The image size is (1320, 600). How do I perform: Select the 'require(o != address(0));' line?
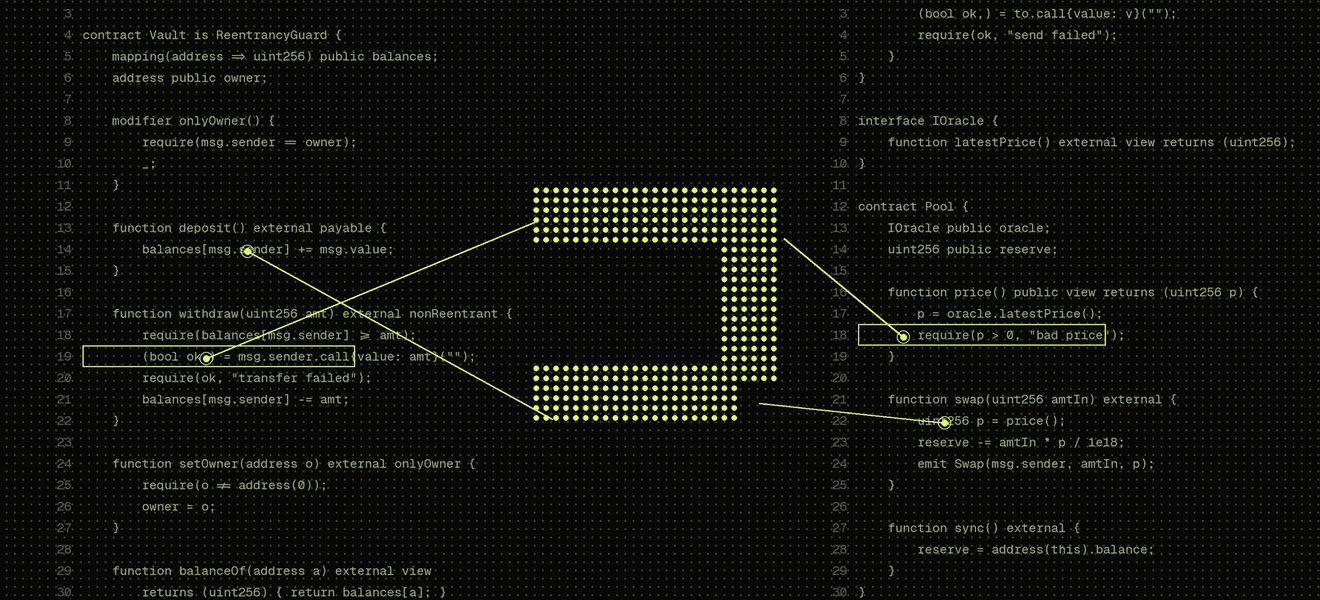coord(235,486)
